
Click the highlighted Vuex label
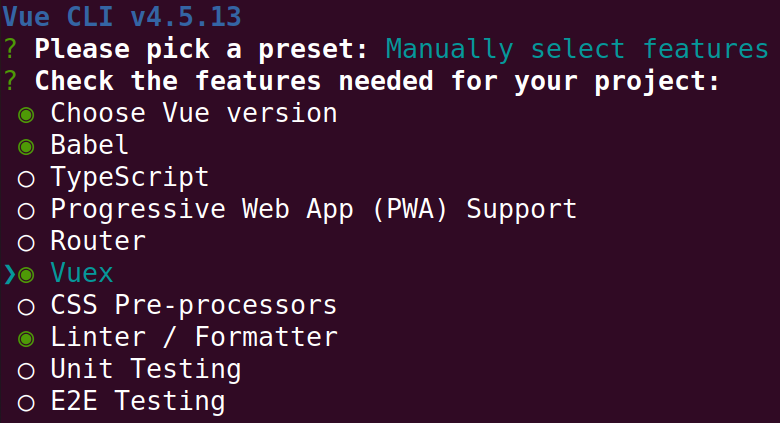tap(82, 274)
